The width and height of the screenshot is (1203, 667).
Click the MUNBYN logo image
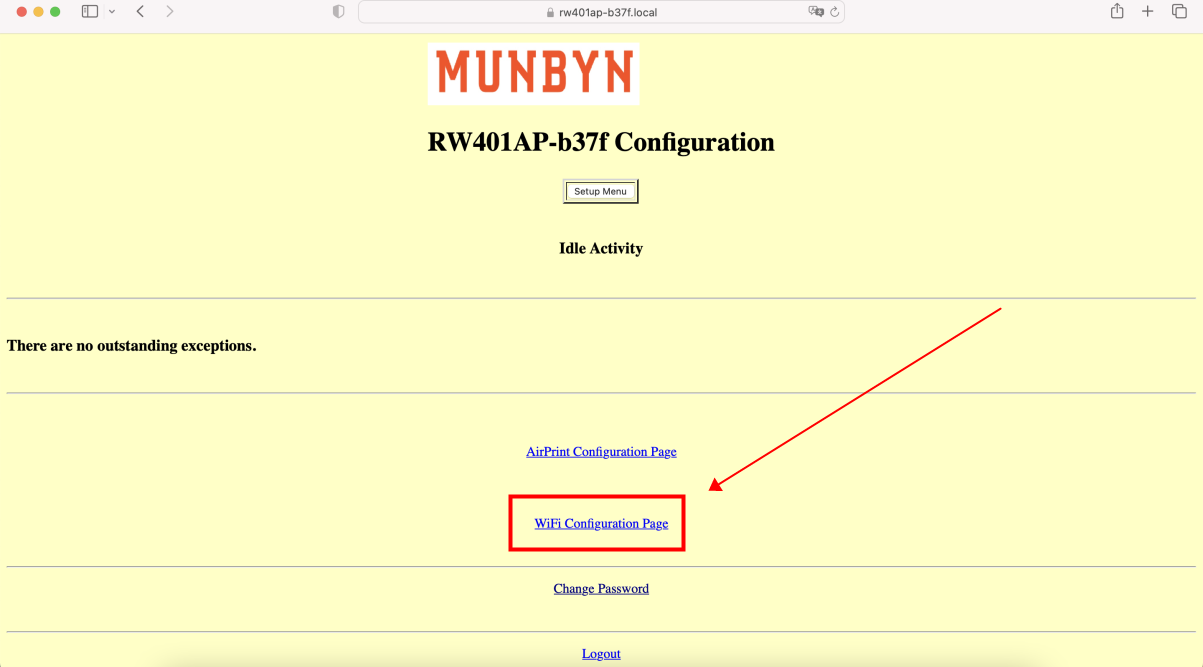click(534, 73)
